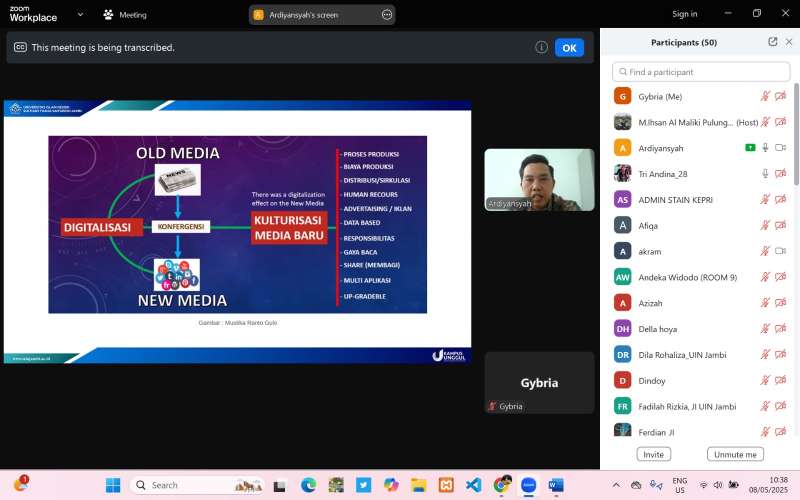This screenshot has width=800, height=500.
Task: Click Sign in at the top right
Action: tap(684, 14)
